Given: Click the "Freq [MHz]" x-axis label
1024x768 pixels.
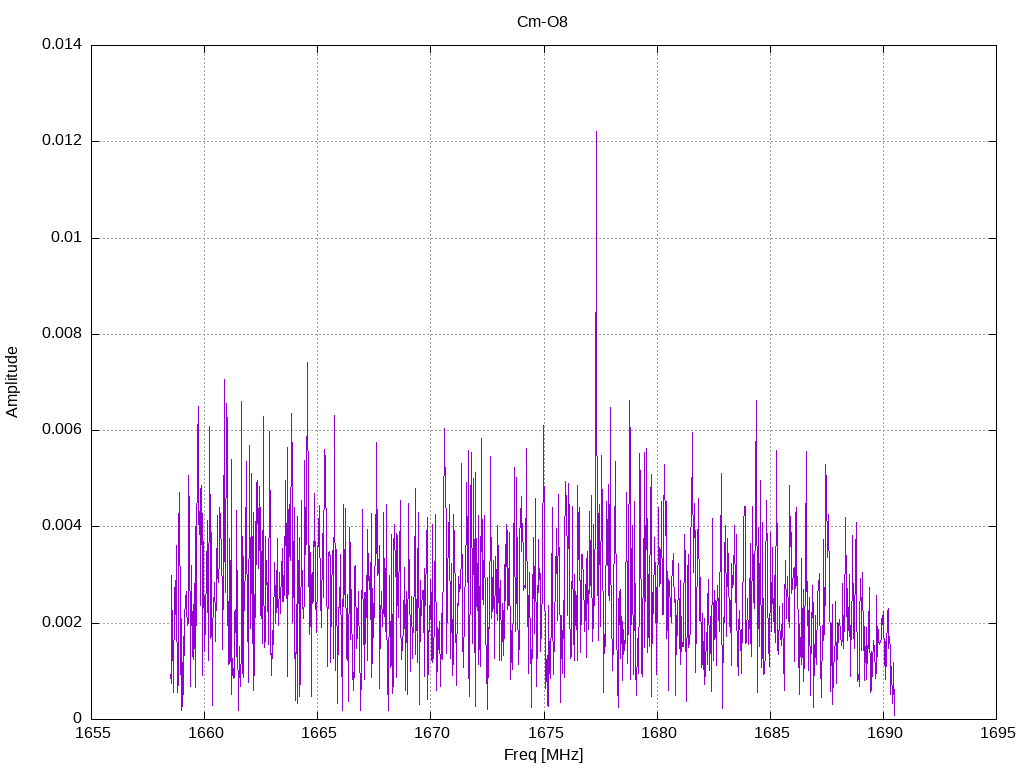Looking at the screenshot, I should tap(543, 754).
